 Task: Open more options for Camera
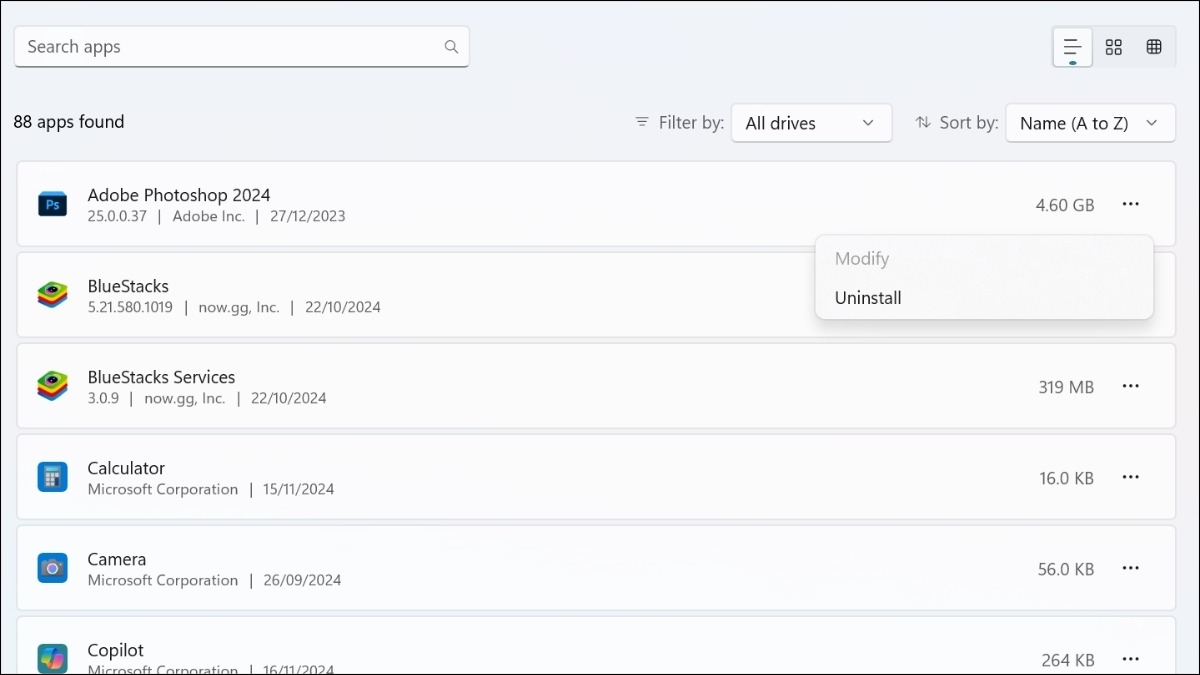click(1131, 568)
